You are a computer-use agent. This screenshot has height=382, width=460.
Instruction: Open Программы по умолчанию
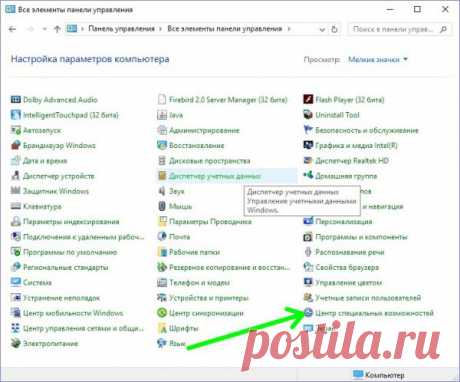tap(70, 252)
